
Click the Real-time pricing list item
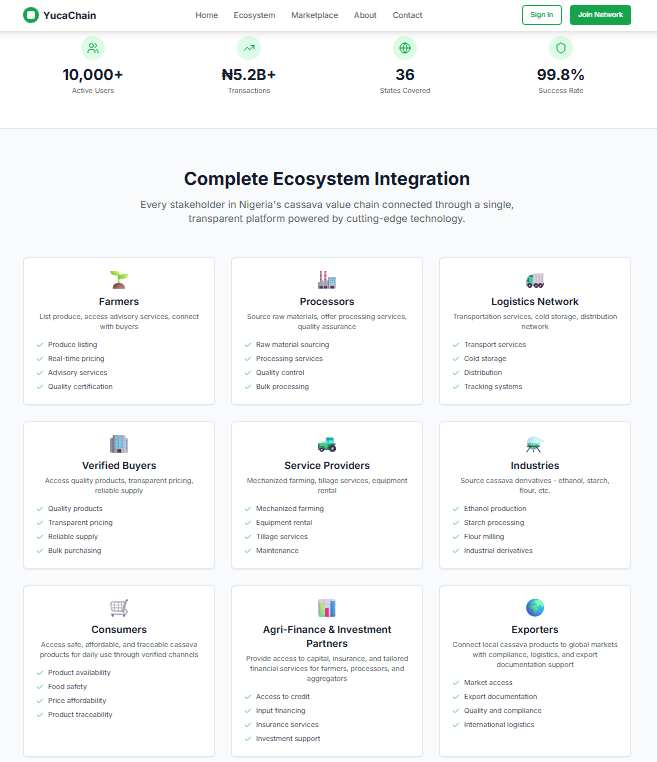click(x=76, y=359)
